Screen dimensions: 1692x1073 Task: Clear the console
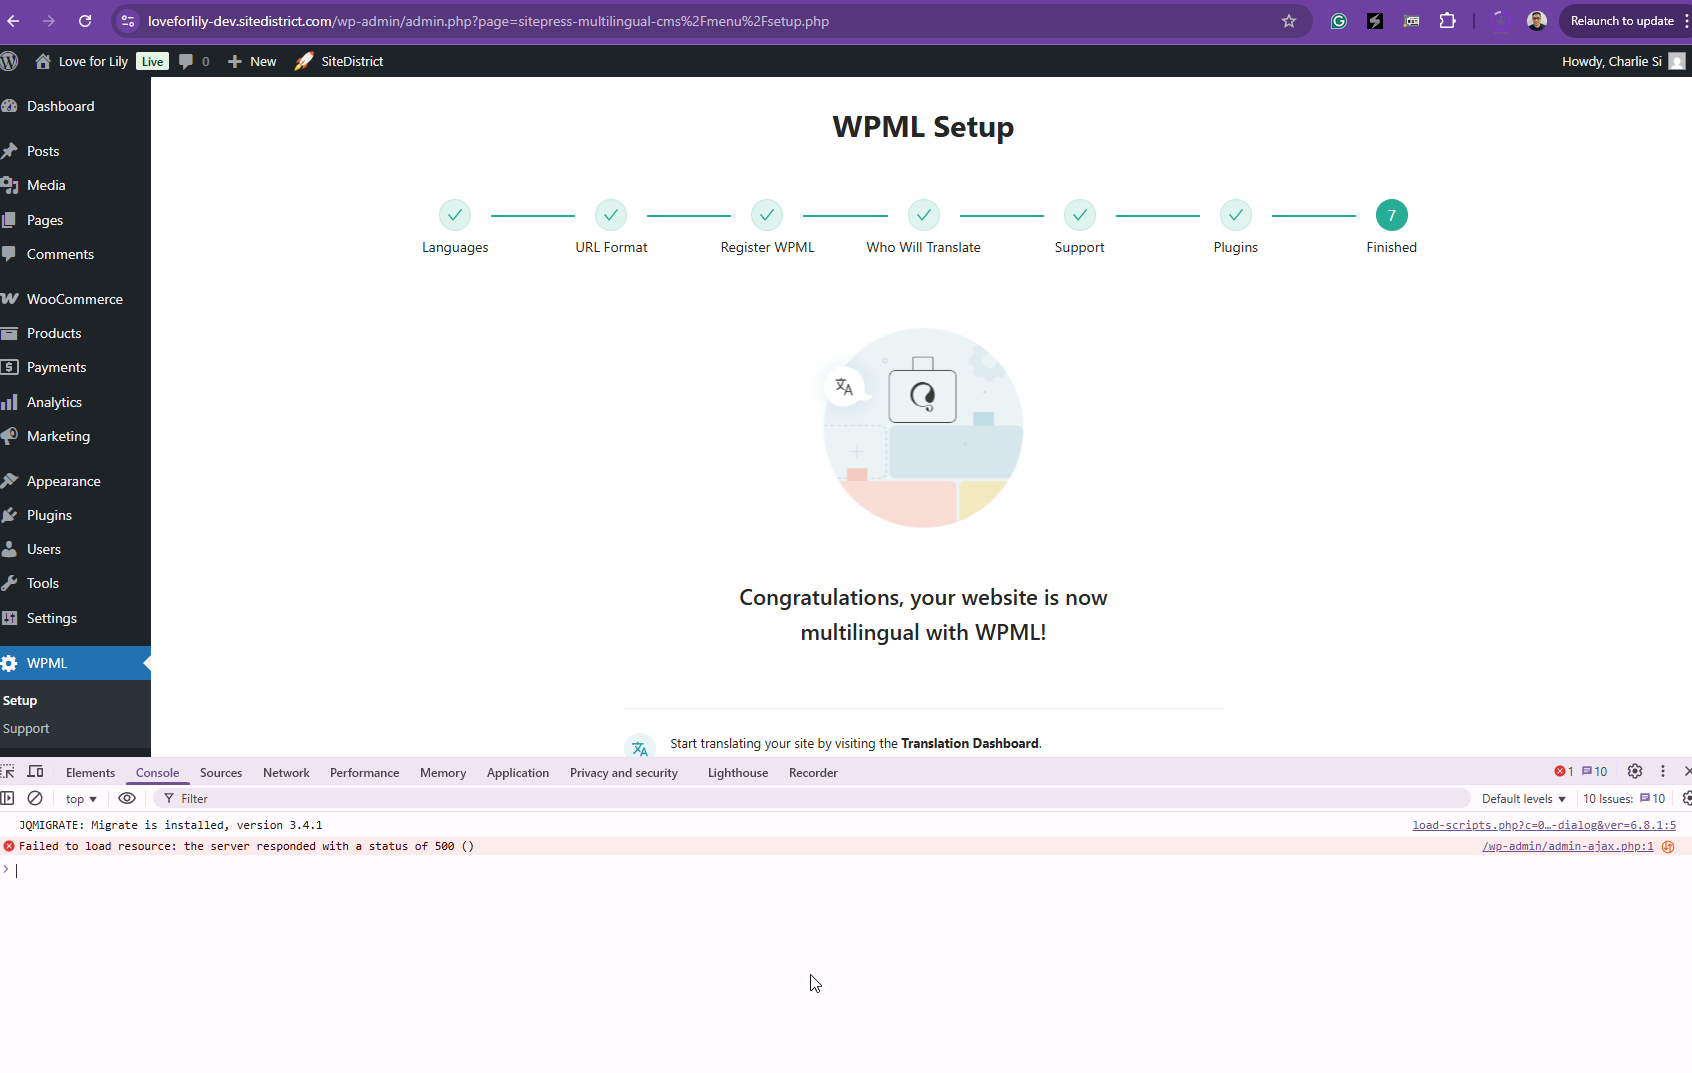35,799
